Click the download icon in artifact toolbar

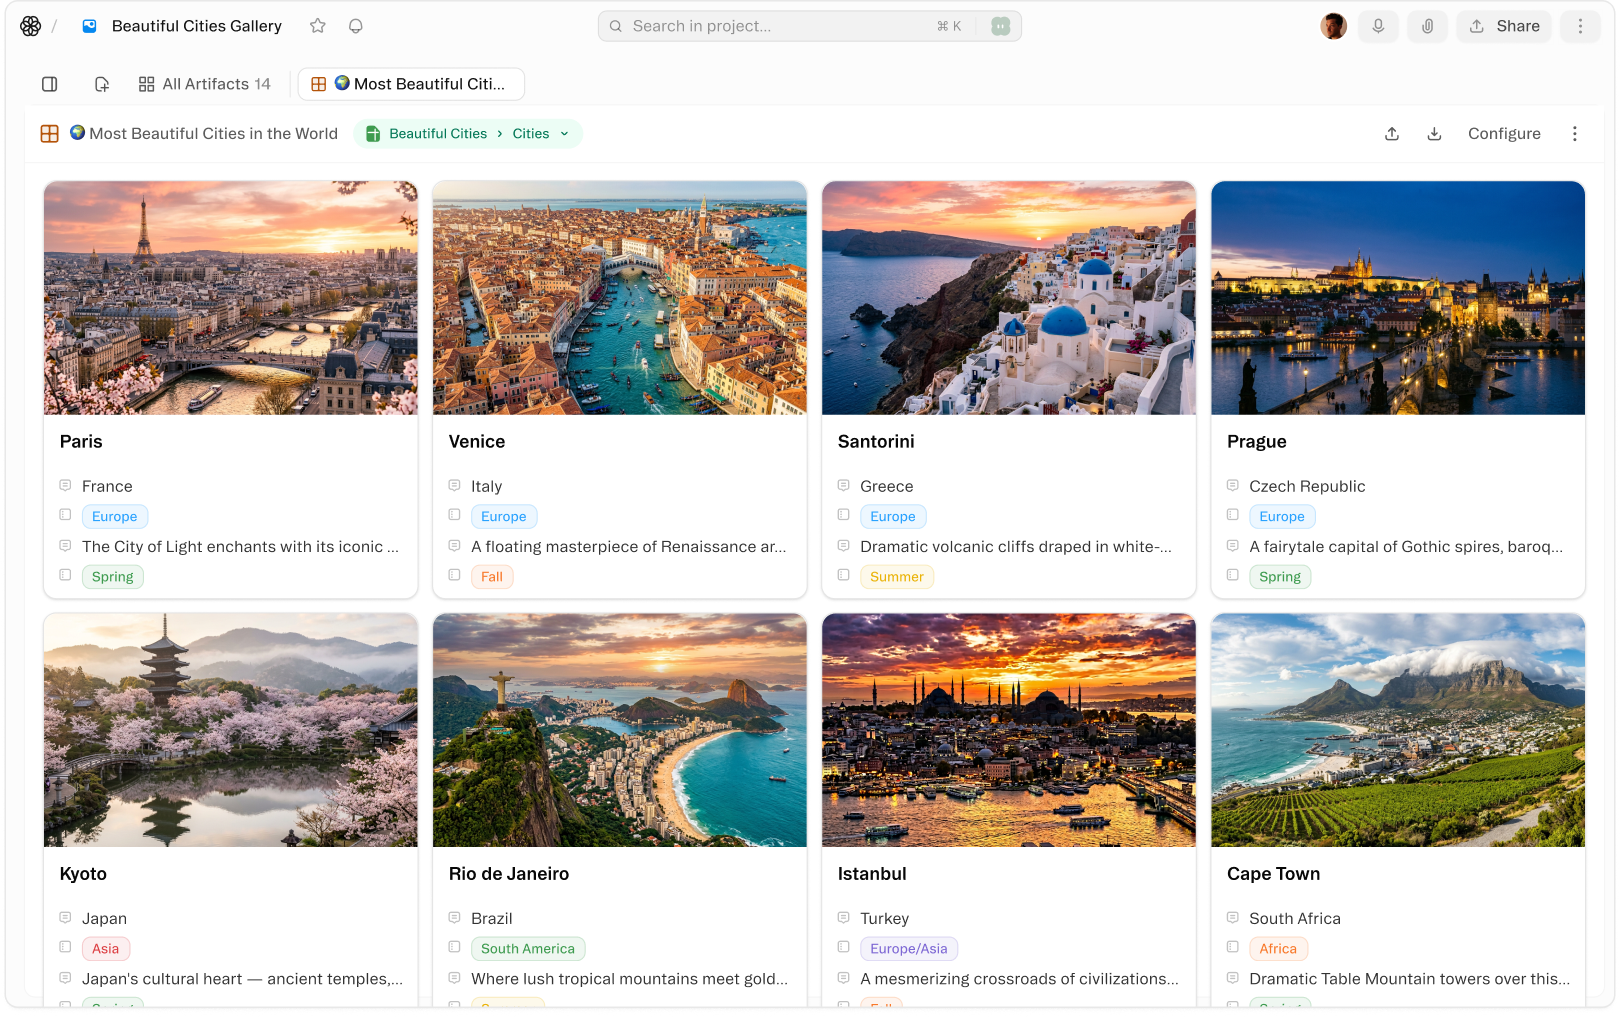[1434, 134]
